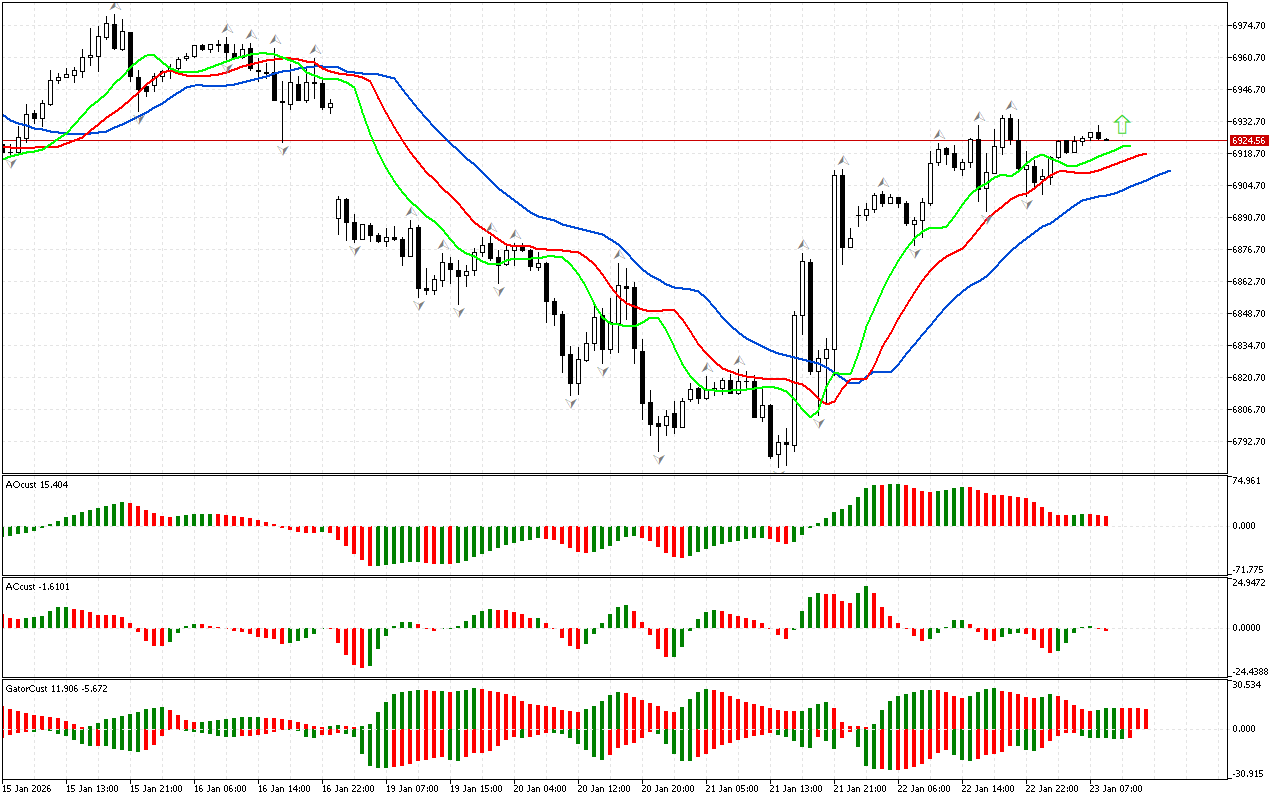
Task: Select right end of blue Alligator line
Action: pos(1168,171)
